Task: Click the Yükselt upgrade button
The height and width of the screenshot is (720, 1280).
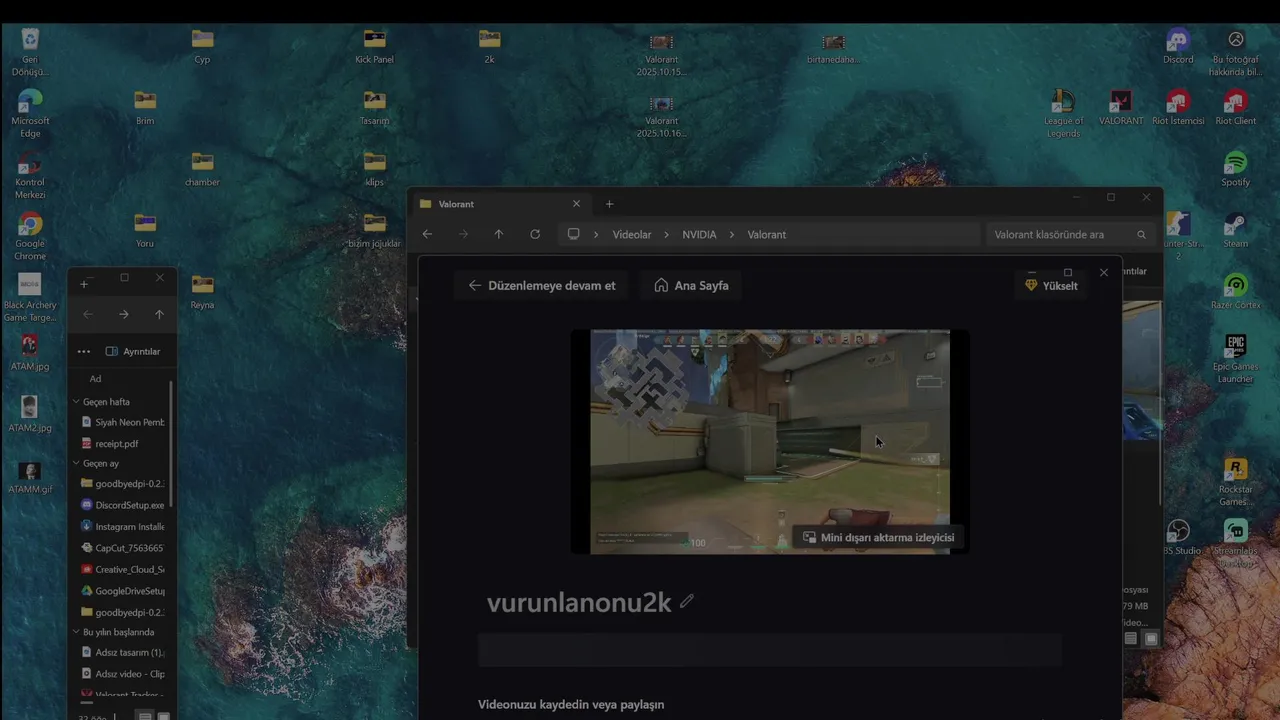Action: tap(1051, 285)
